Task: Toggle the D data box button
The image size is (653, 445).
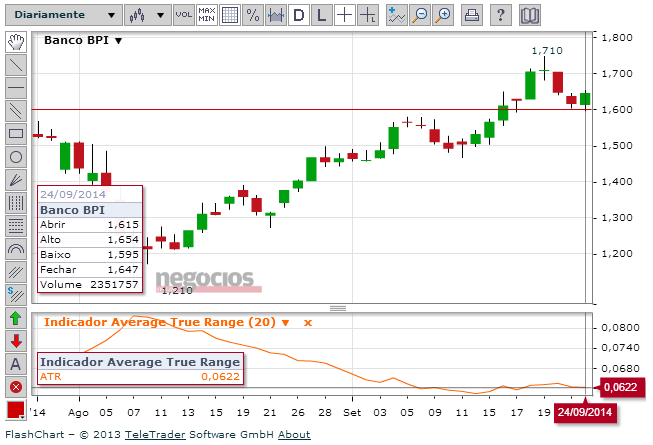Action: 299,15
